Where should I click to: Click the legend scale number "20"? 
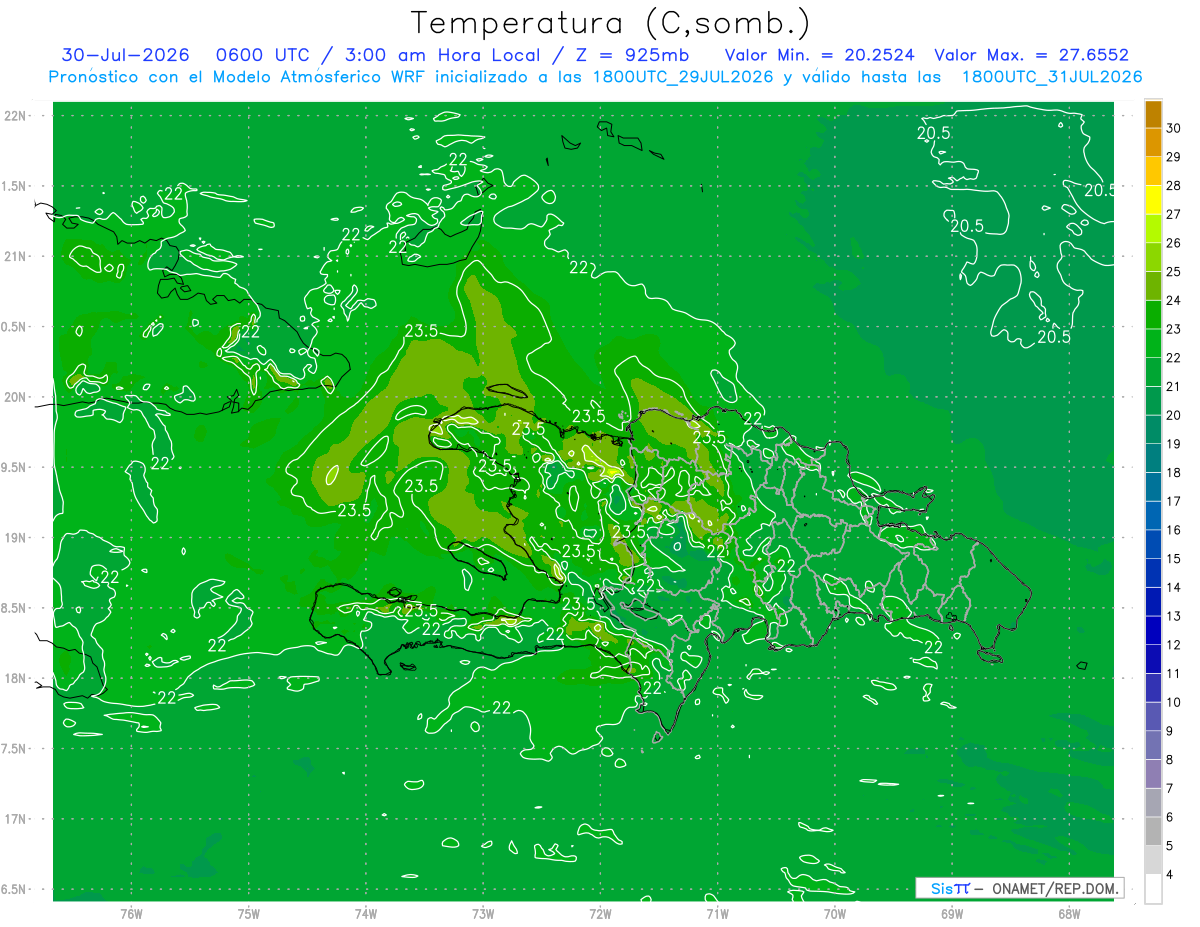pyautogui.click(x=1174, y=415)
